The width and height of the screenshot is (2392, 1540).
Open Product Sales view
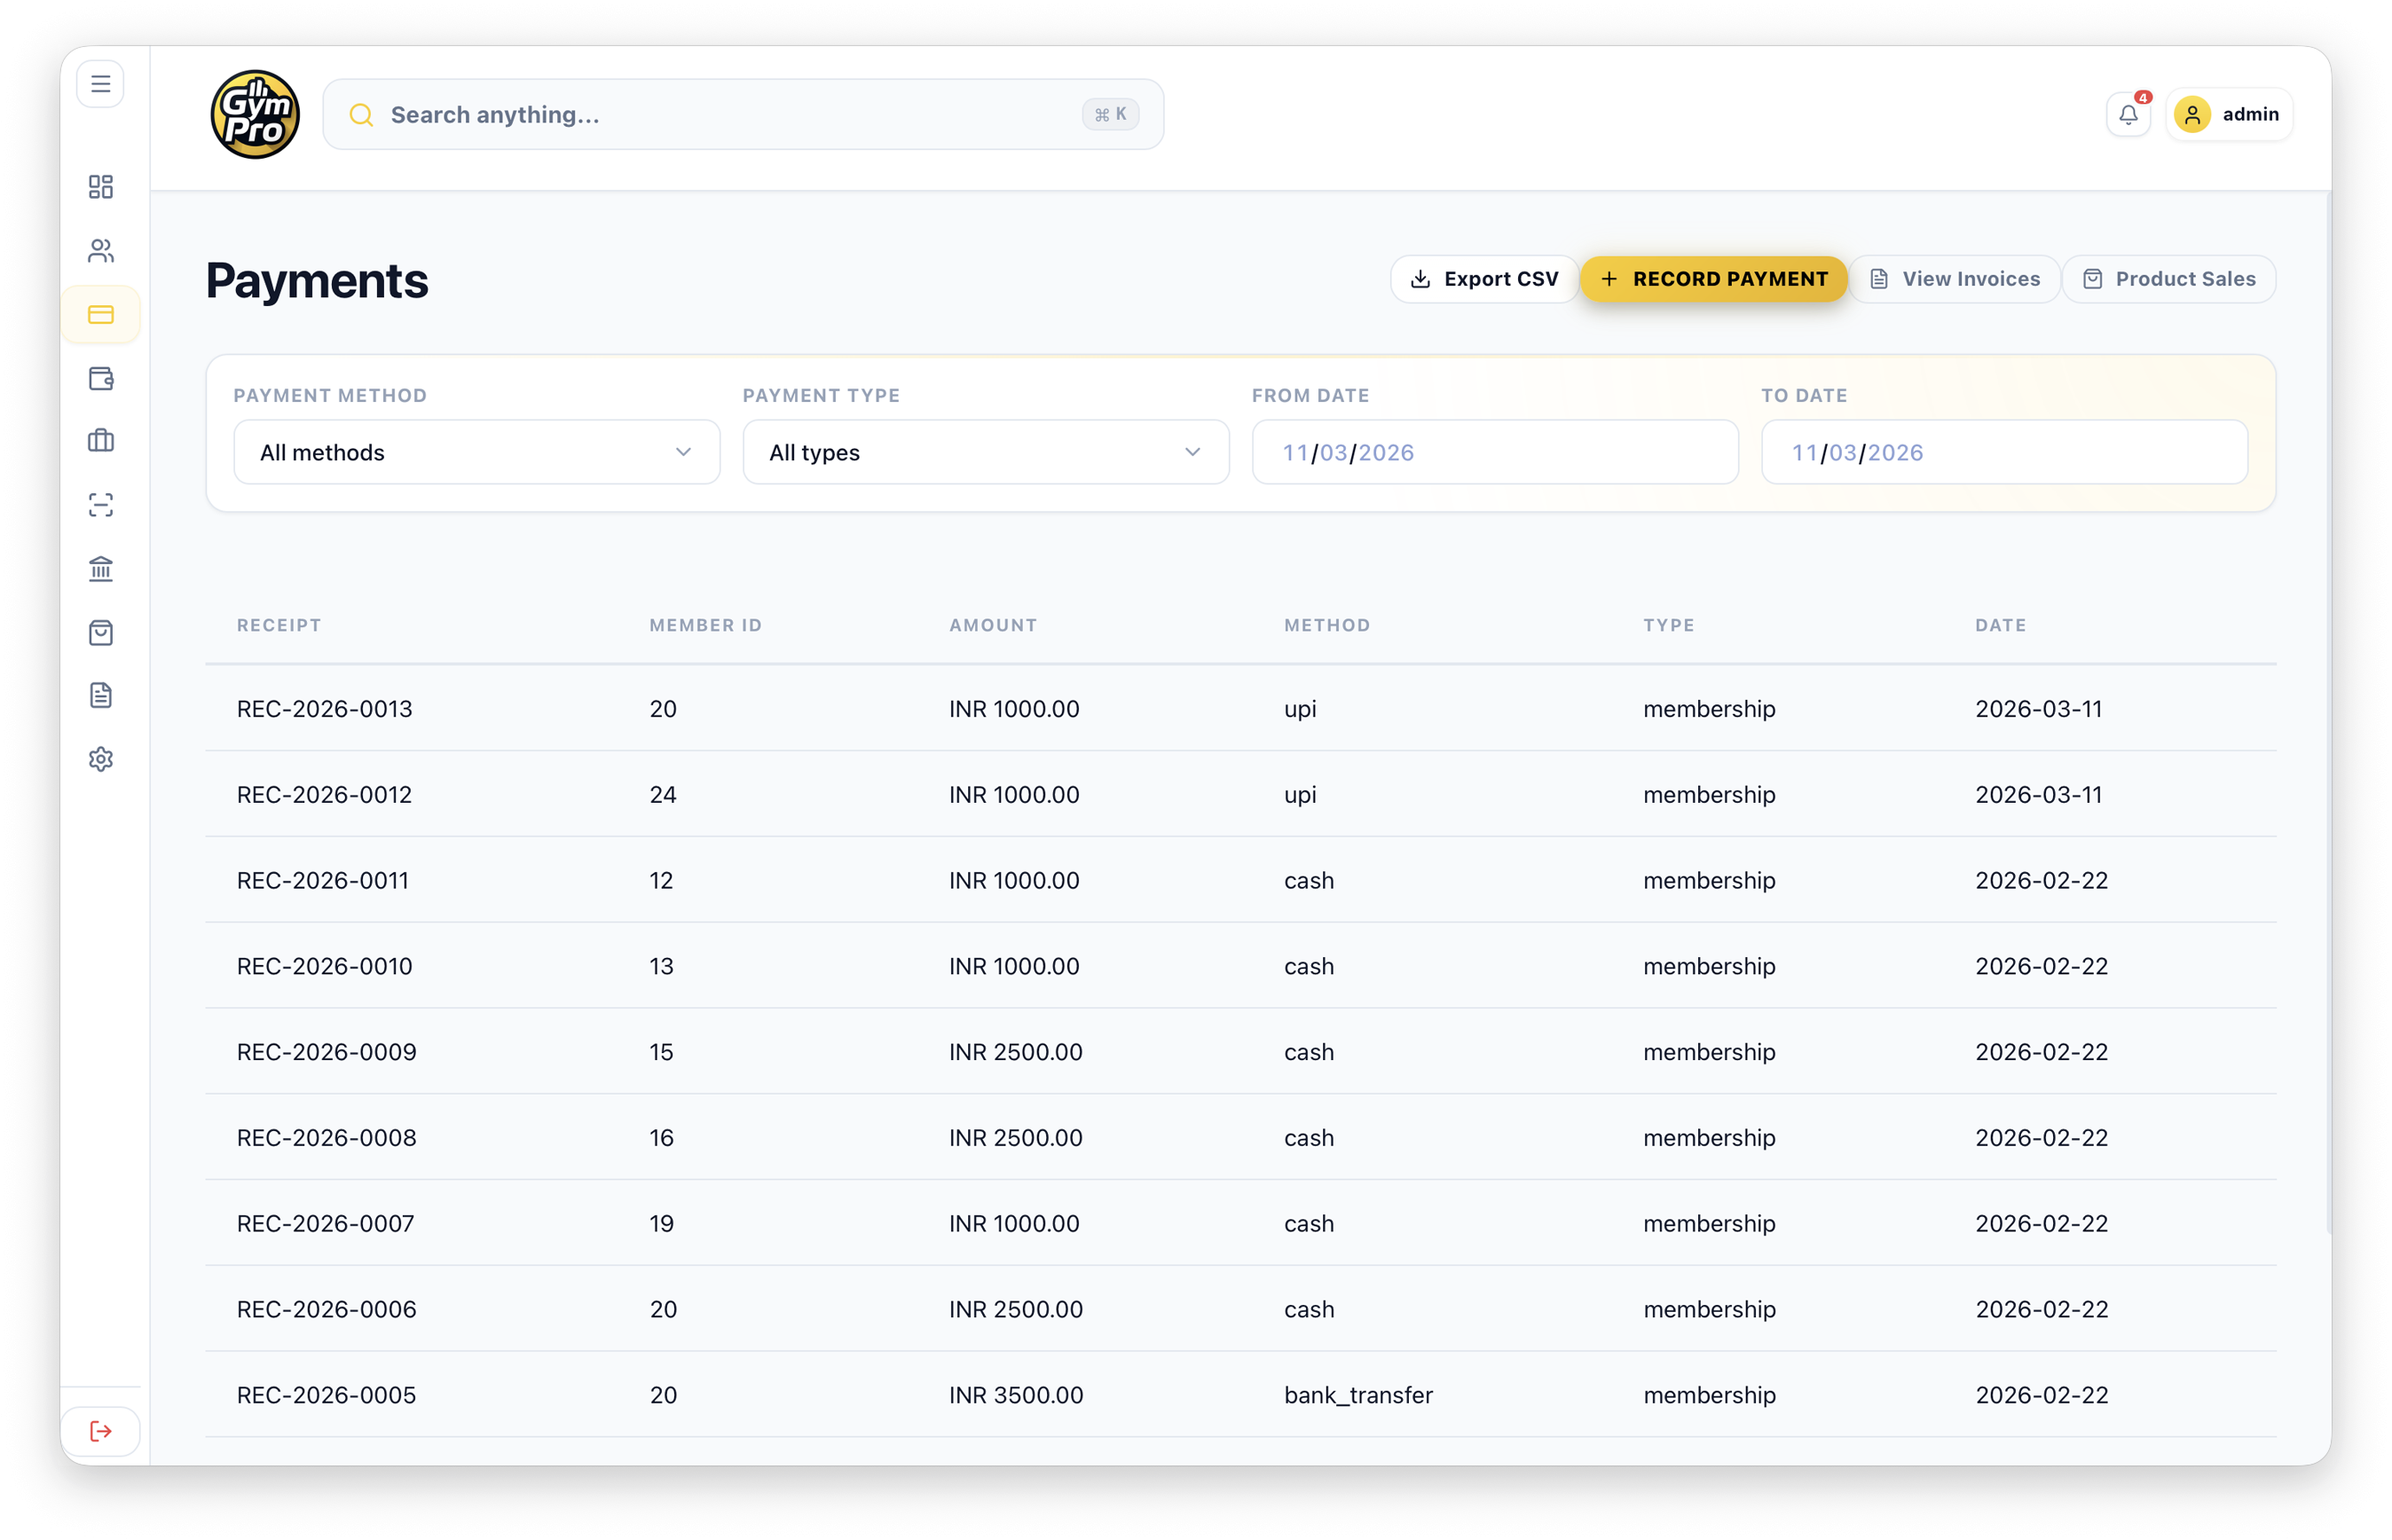tap(2168, 279)
